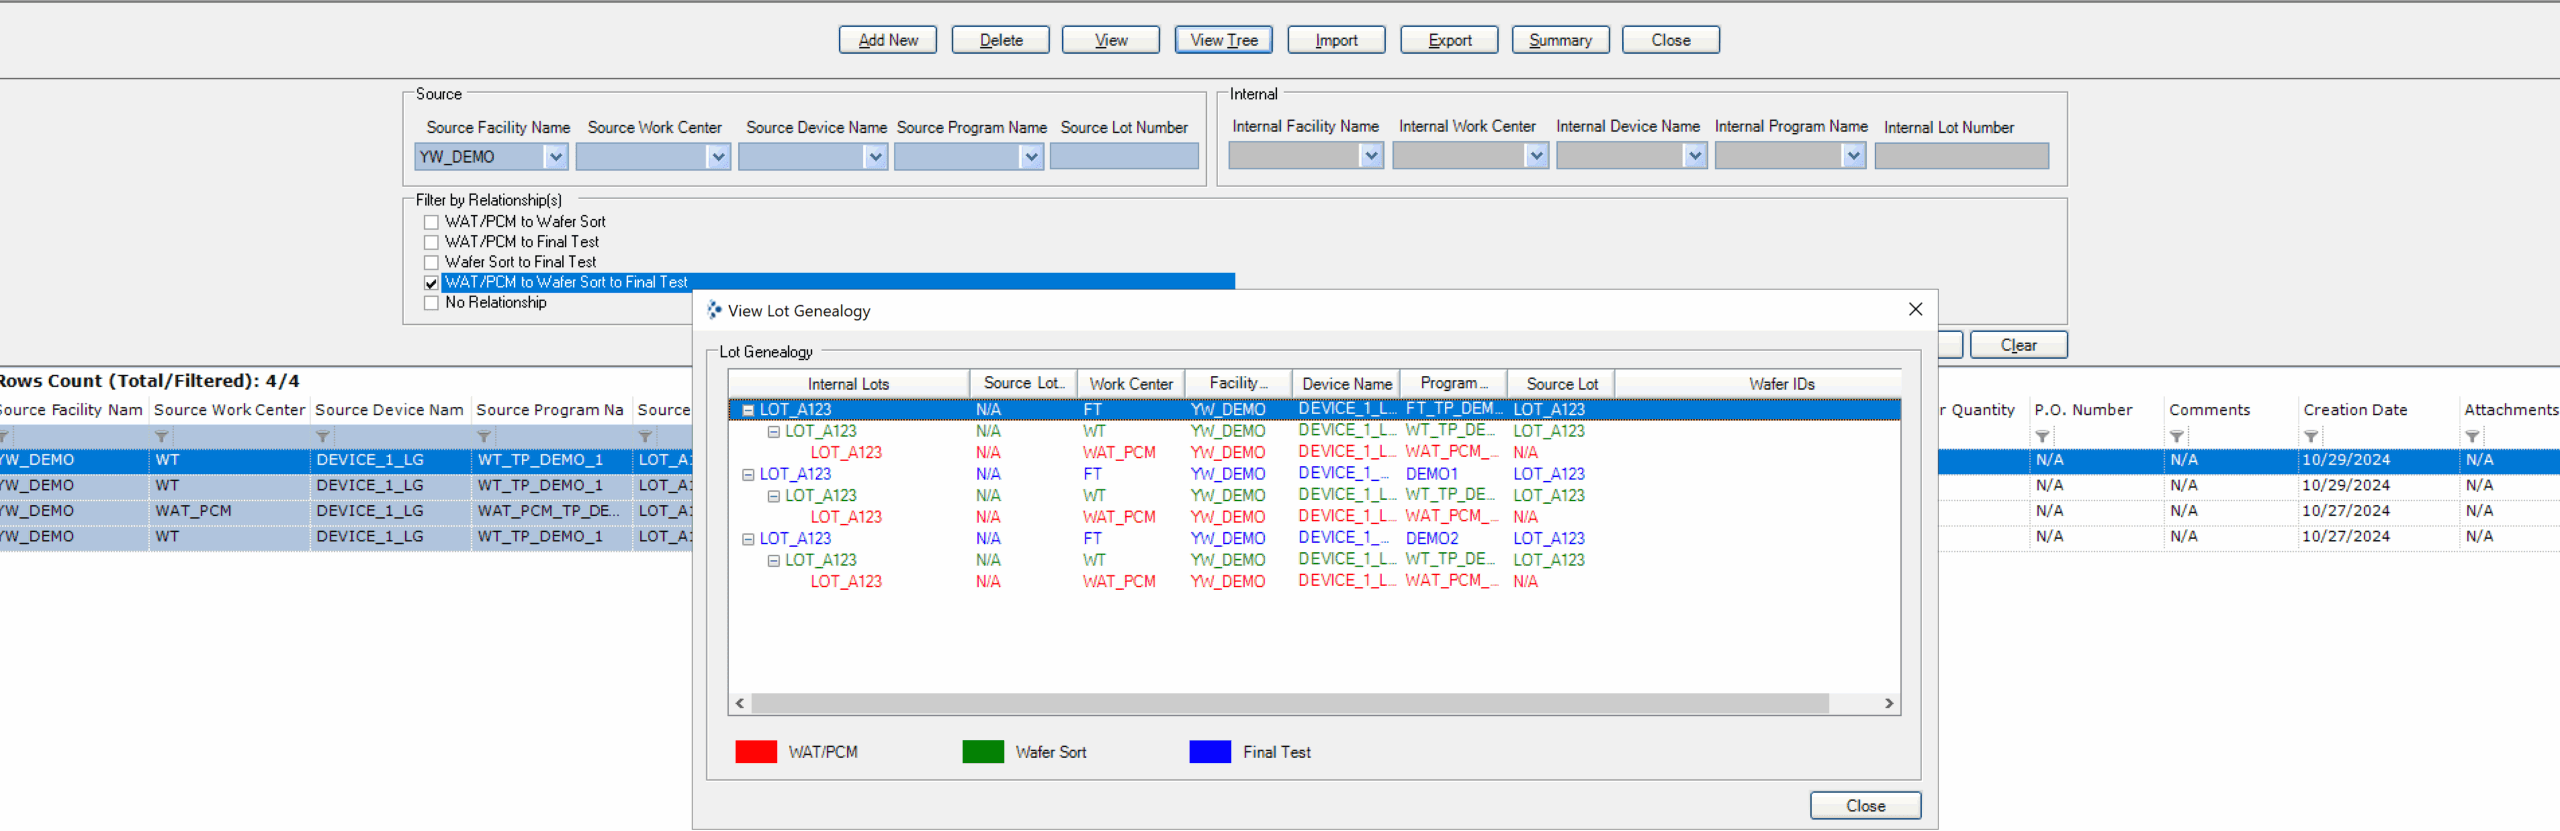The width and height of the screenshot is (2560, 831).
Task: Click the filter icon under Creation Date column
Action: (x=2310, y=437)
